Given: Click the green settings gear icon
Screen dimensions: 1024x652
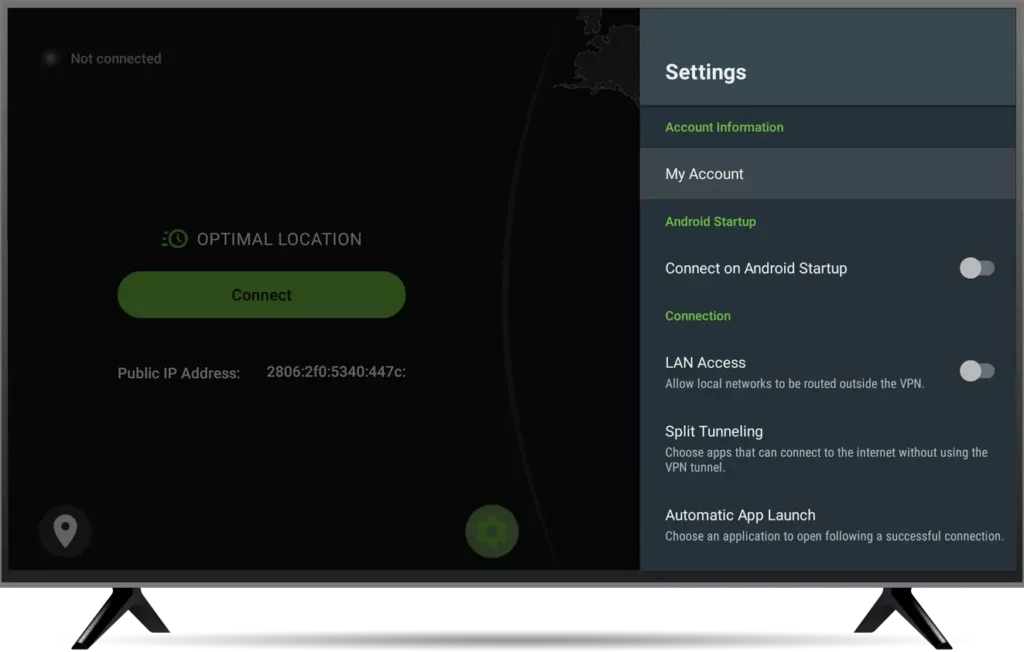Looking at the screenshot, I should (491, 531).
